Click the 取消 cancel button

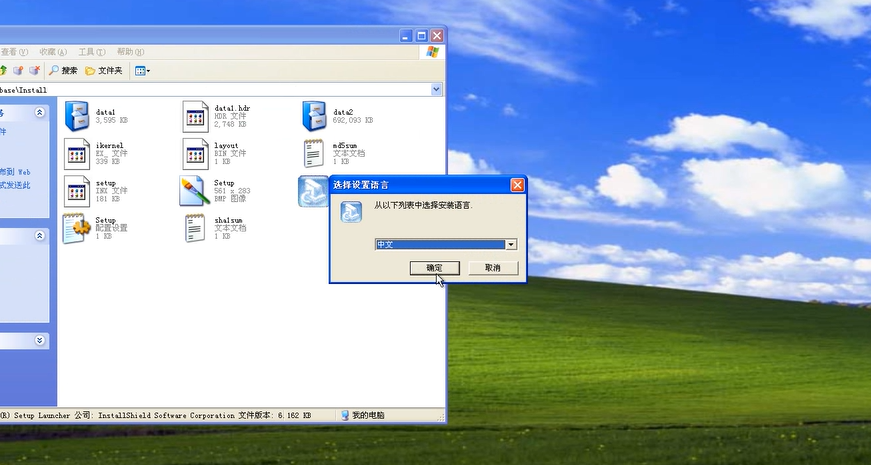click(x=493, y=268)
